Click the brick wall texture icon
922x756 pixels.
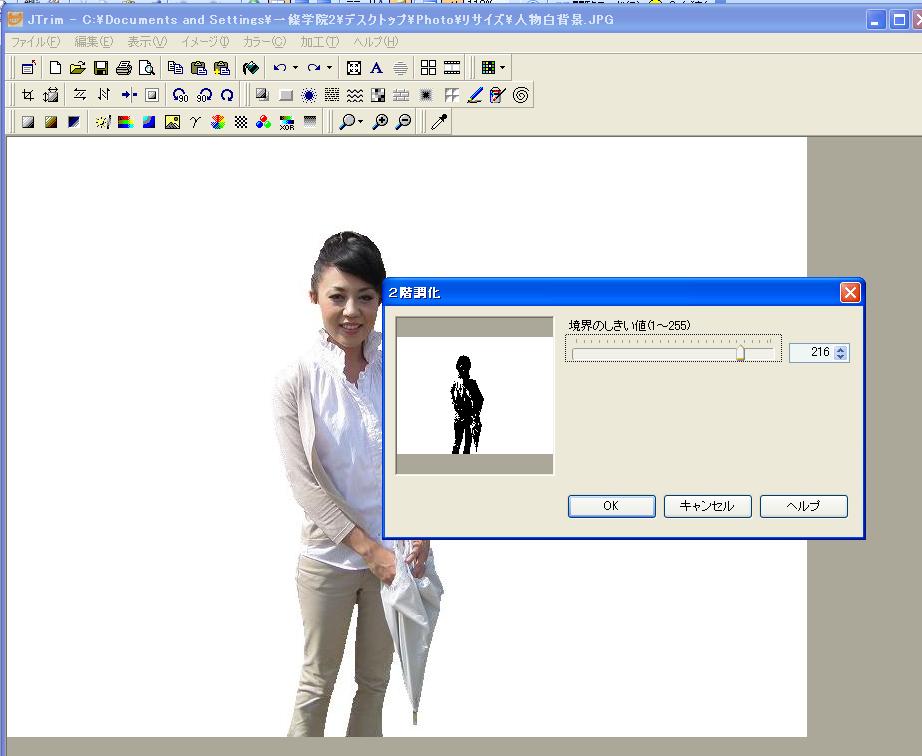(401, 95)
